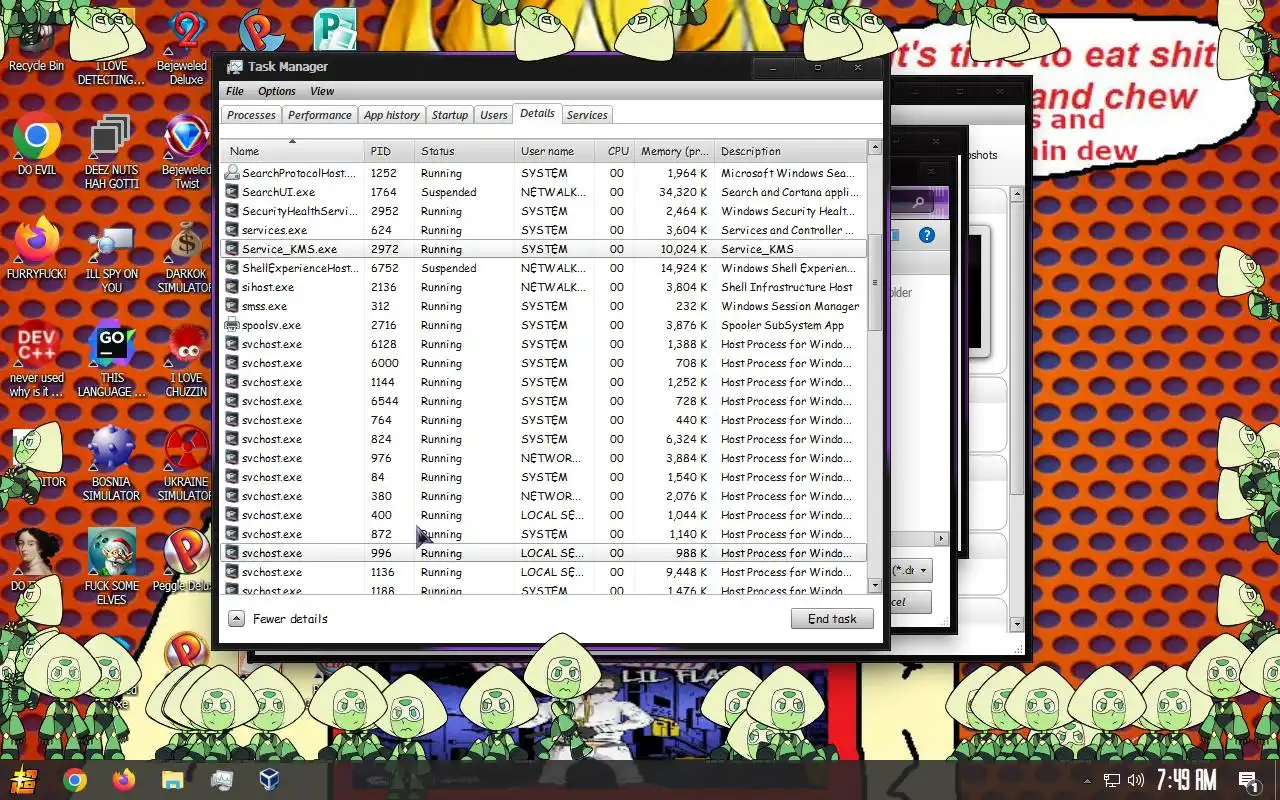
Task: Switch to Task Manager taskbar button
Action: pos(222,780)
